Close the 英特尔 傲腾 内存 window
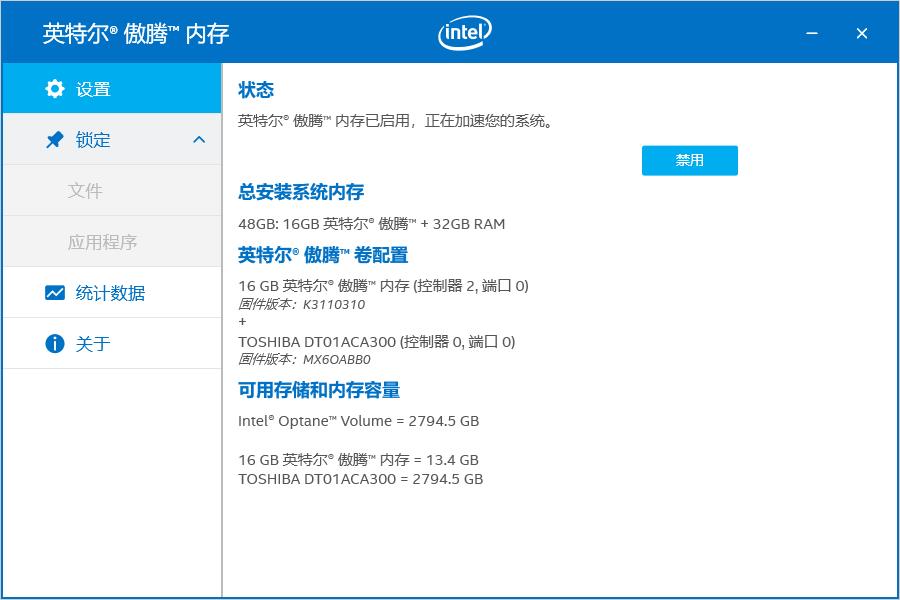The image size is (900, 600). point(862,33)
